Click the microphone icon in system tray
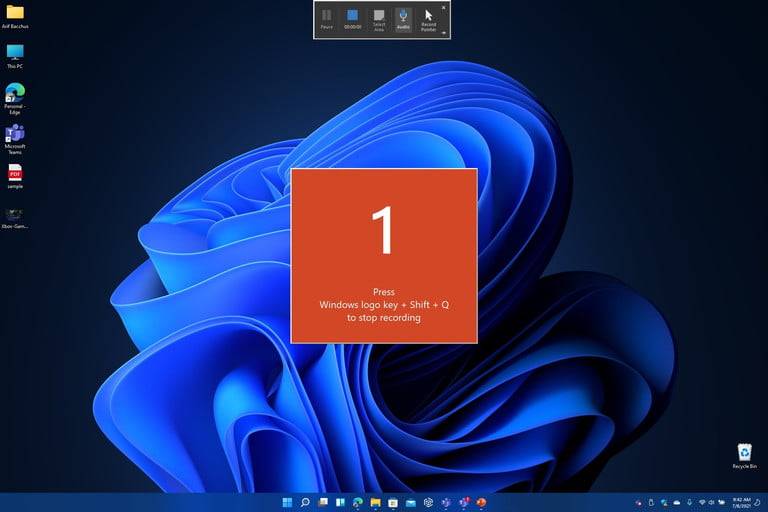The height and width of the screenshot is (512, 768). (x=689, y=503)
